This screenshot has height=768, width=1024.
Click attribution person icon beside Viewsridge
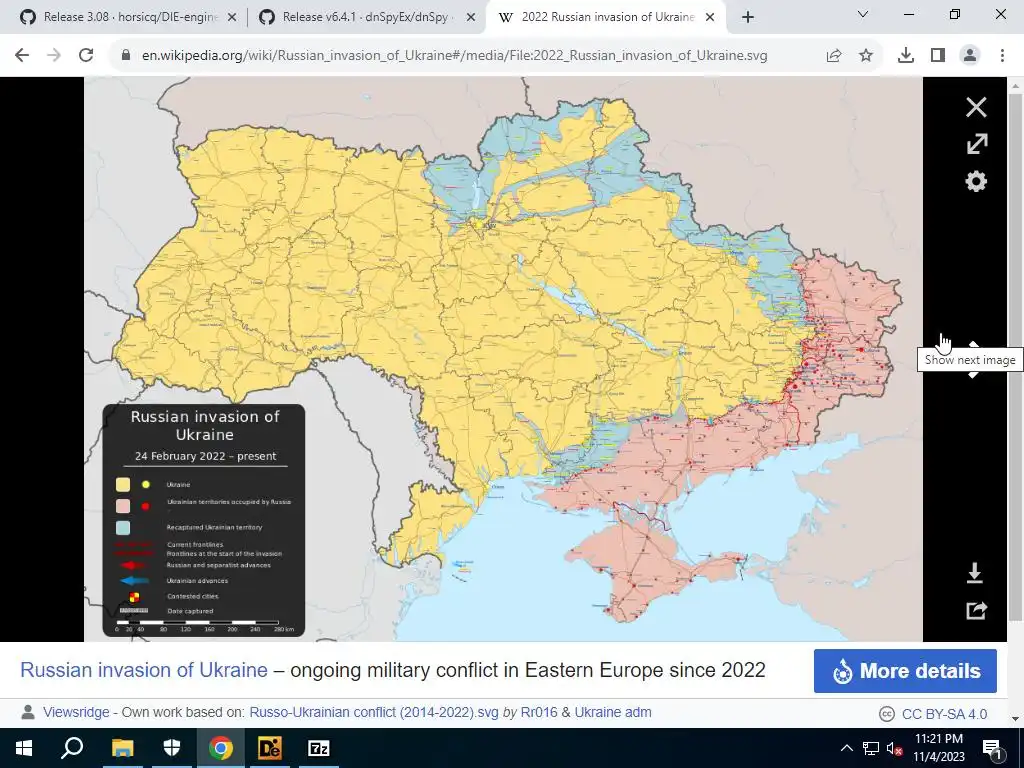pos(27,712)
